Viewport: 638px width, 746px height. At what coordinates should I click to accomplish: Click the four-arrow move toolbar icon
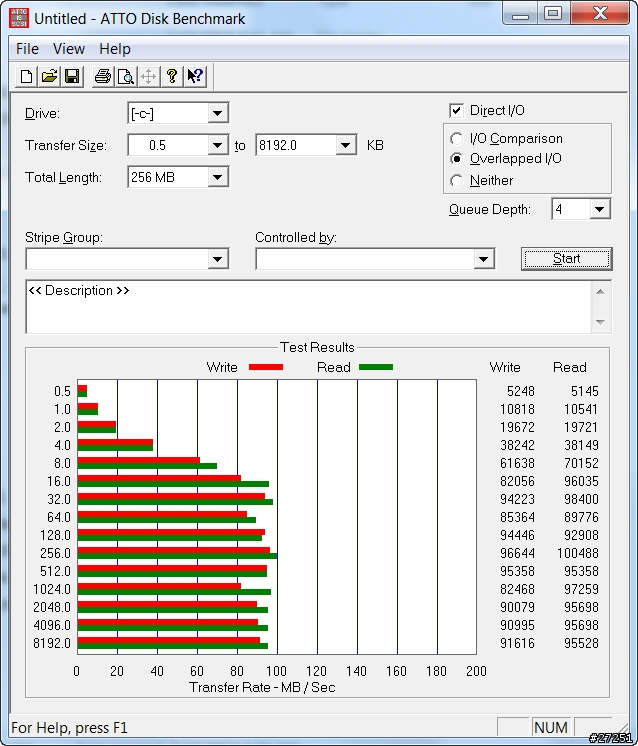click(x=148, y=77)
